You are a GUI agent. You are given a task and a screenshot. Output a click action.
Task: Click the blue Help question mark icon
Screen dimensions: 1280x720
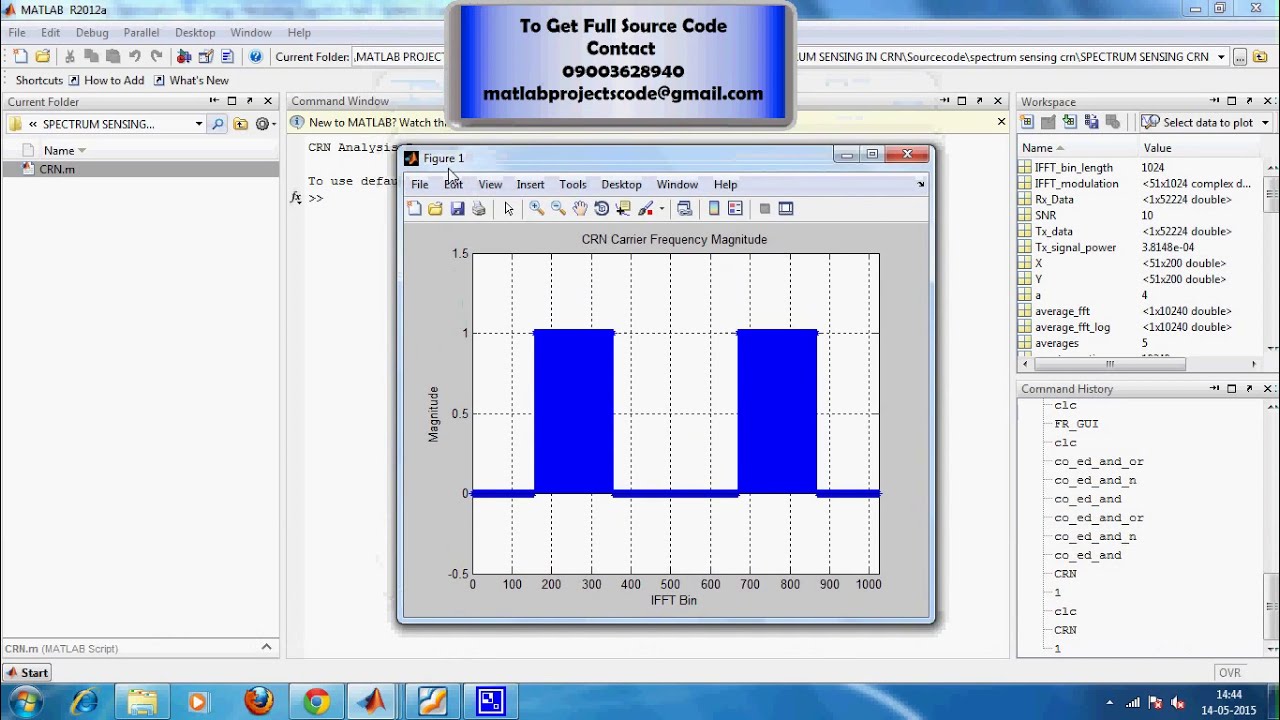[x=256, y=57]
